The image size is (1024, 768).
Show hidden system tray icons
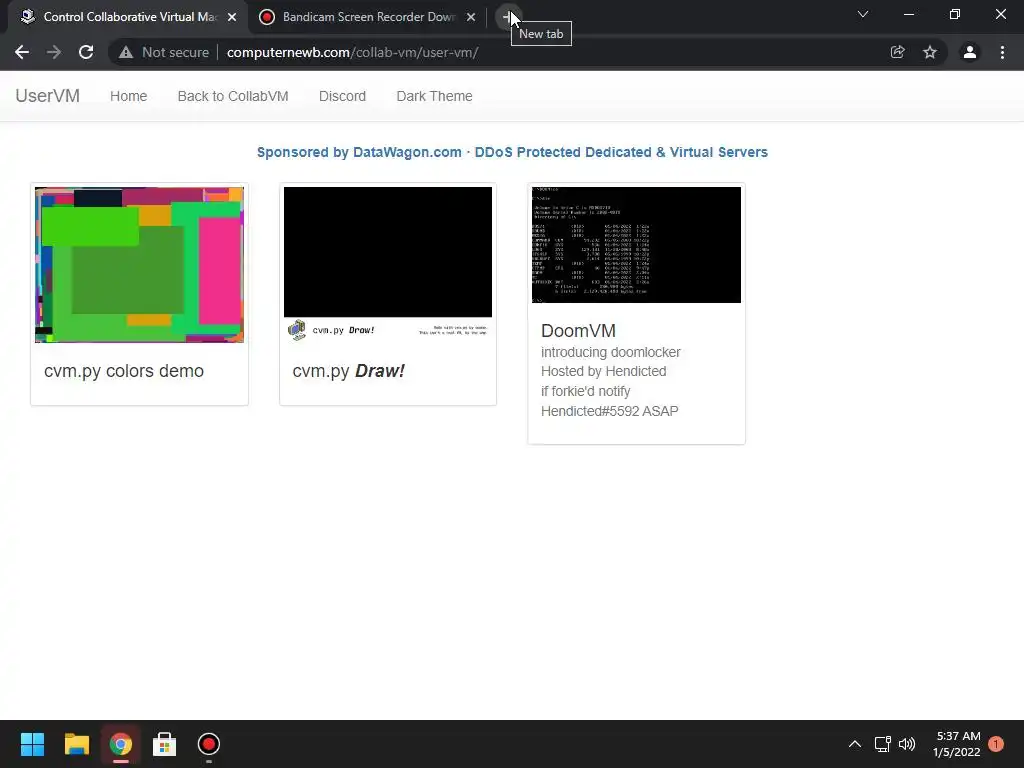(x=854, y=744)
